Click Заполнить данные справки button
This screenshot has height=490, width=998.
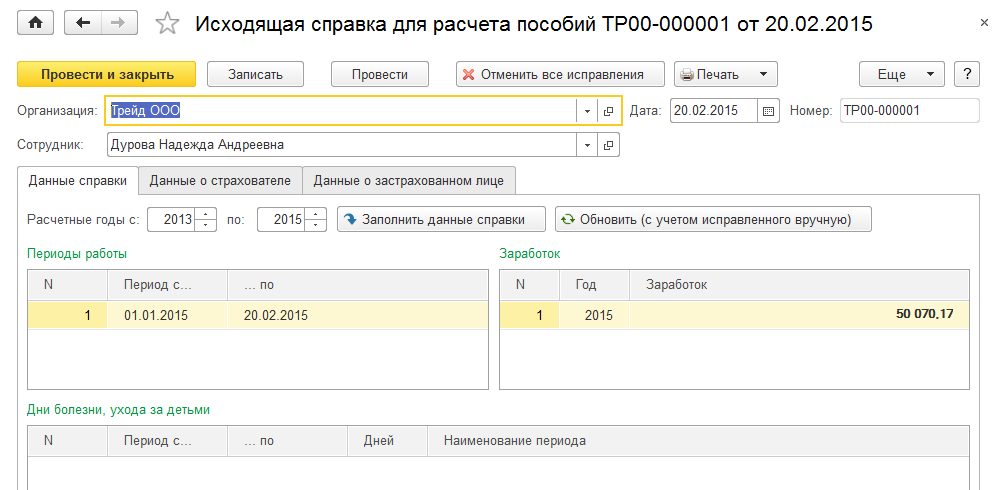click(x=442, y=220)
